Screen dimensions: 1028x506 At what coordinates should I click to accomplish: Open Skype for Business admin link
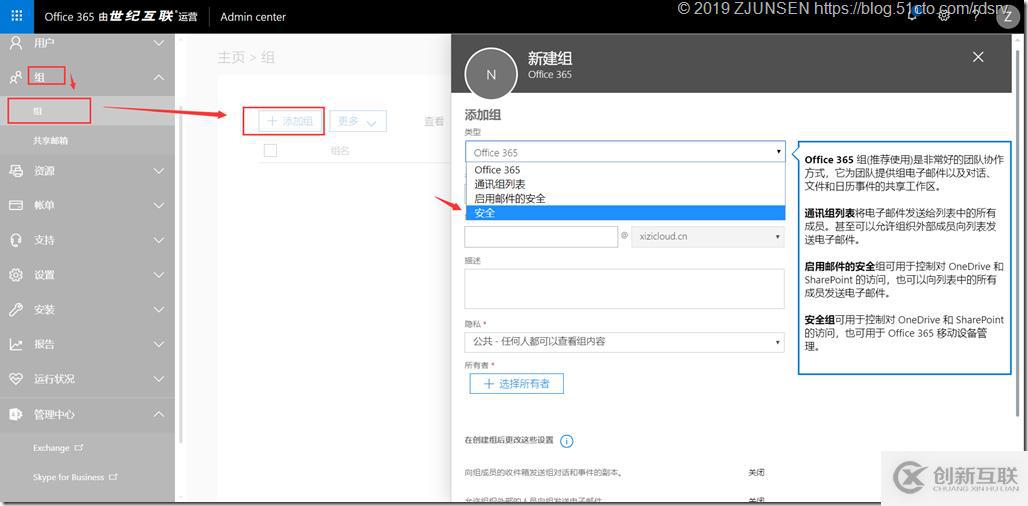75,477
